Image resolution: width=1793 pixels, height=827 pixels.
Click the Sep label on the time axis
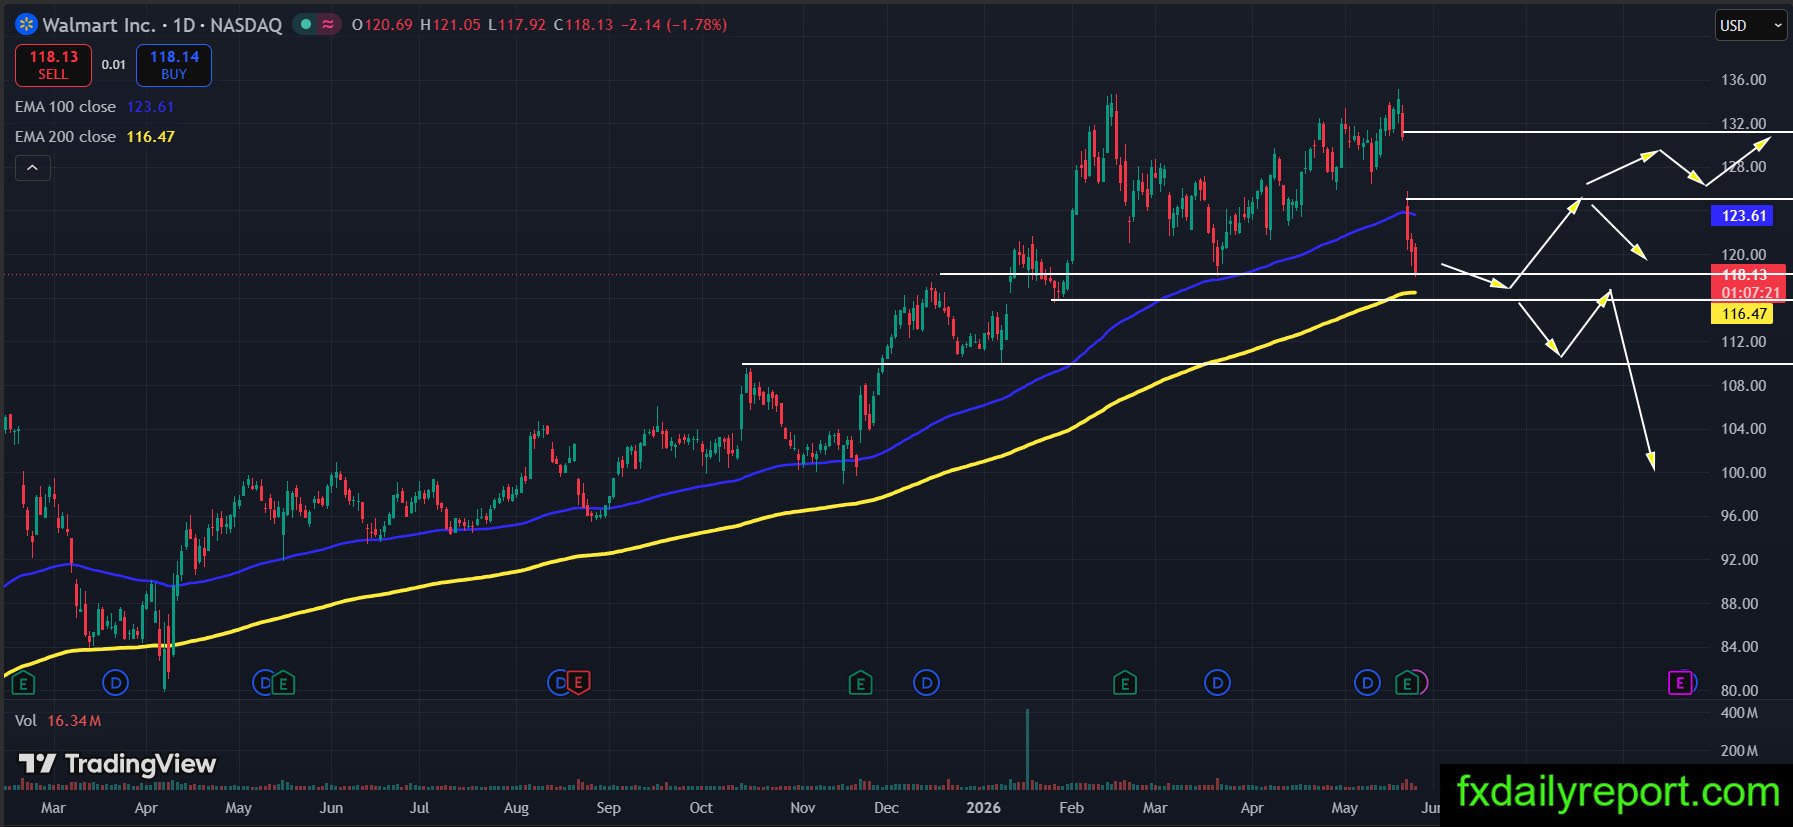pos(608,808)
